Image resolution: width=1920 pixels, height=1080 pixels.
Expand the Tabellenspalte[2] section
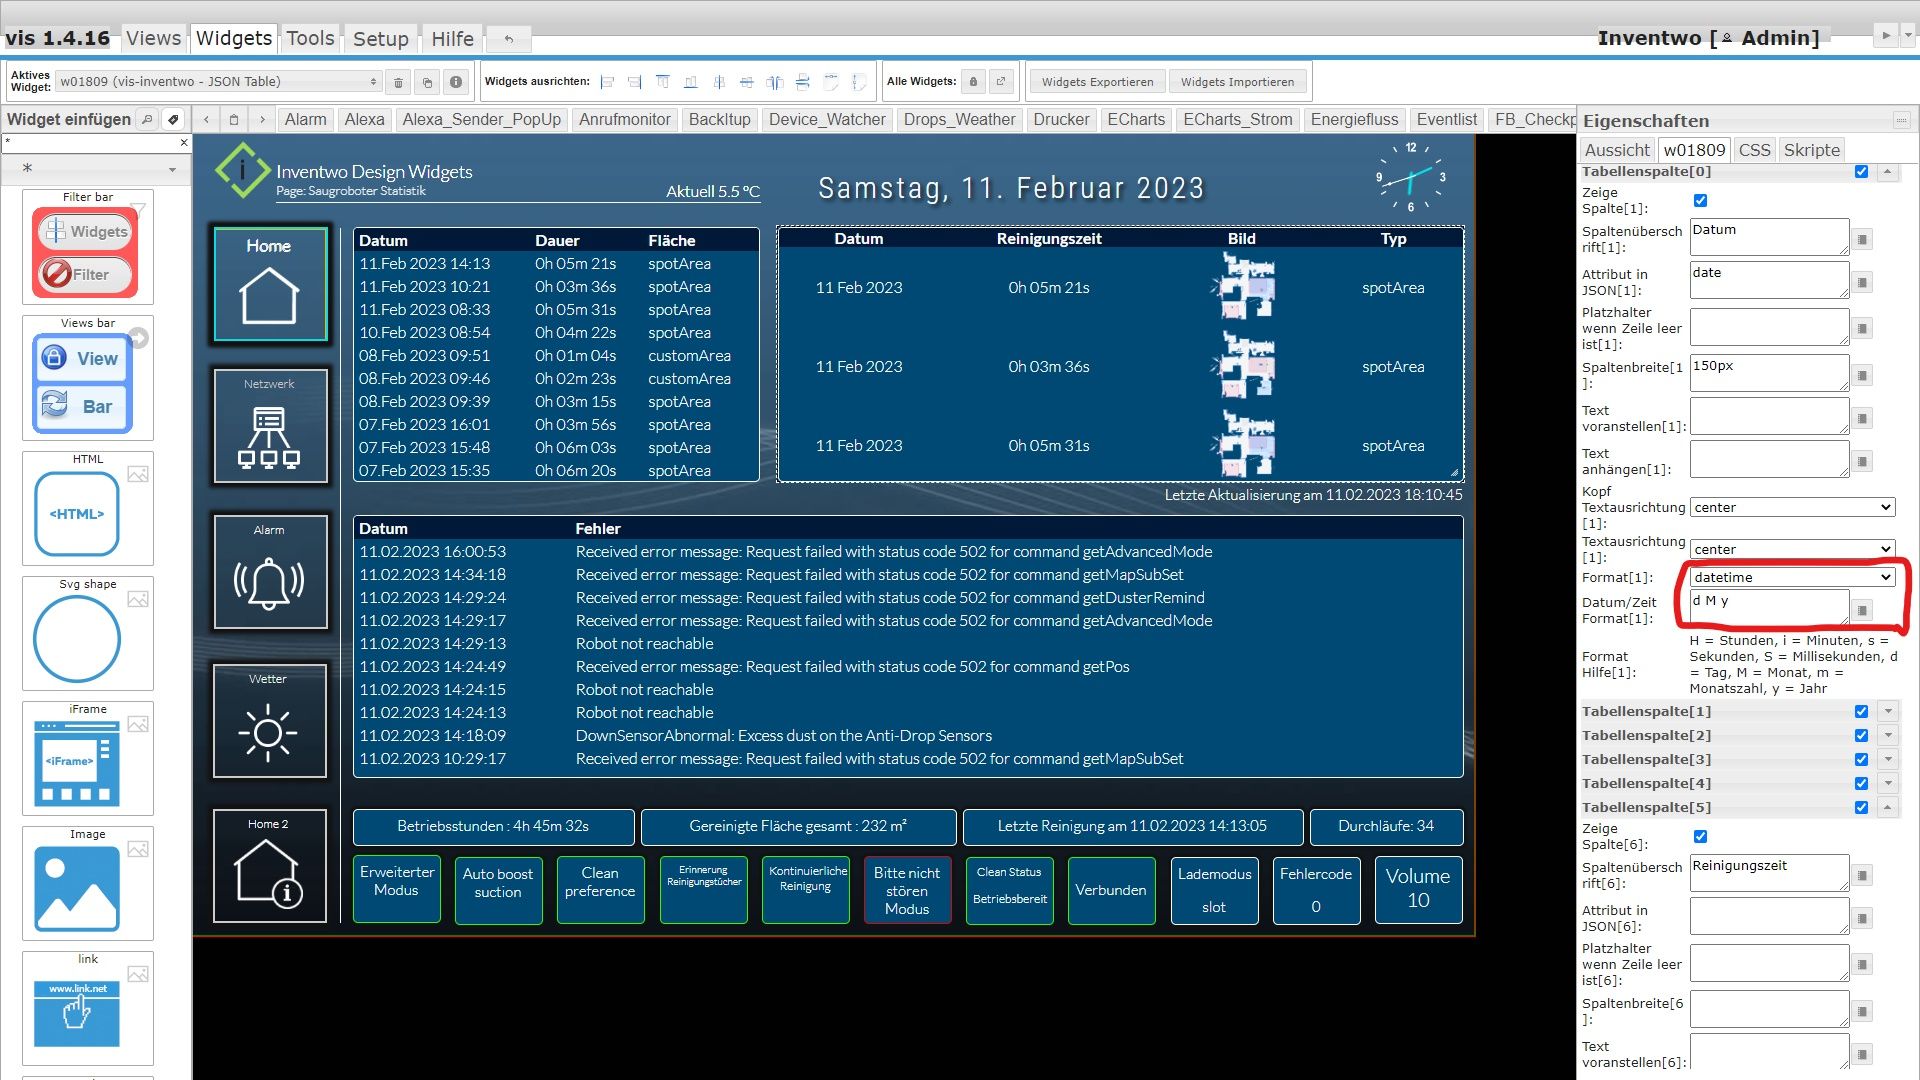click(1887, 736)
